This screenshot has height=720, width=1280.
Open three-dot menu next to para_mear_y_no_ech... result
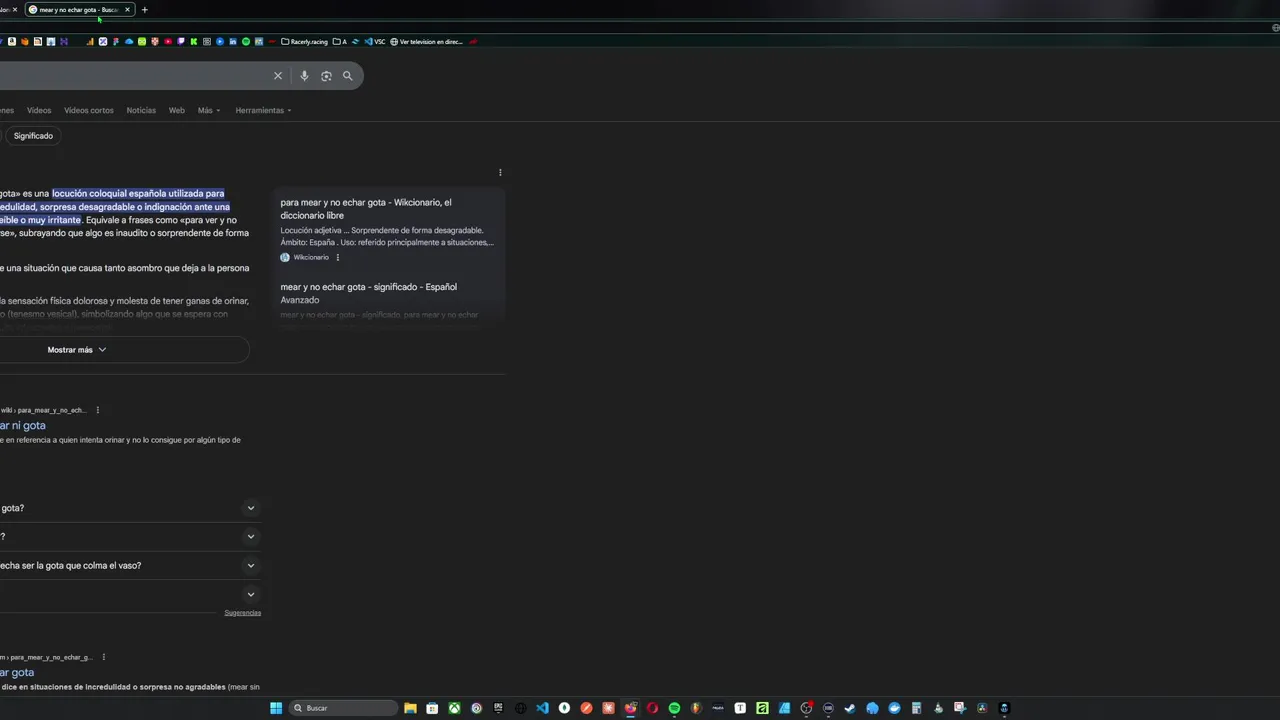point(97,410)
